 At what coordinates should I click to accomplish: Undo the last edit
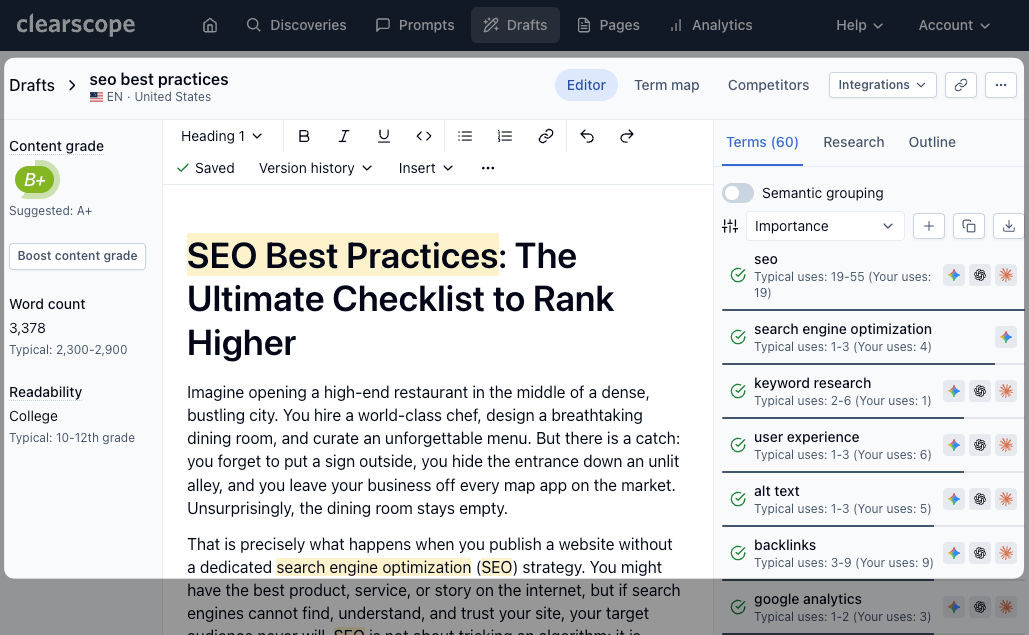[x=587, y=136]
